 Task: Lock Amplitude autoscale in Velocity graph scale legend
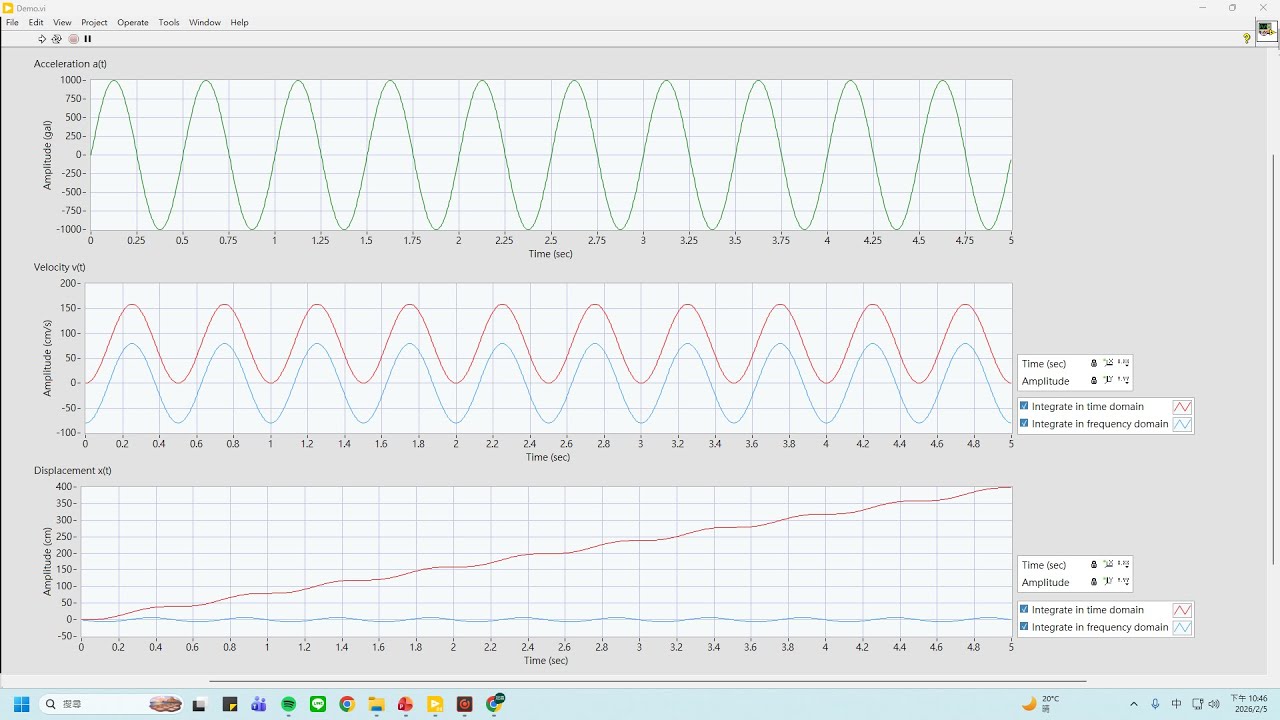1094,380
